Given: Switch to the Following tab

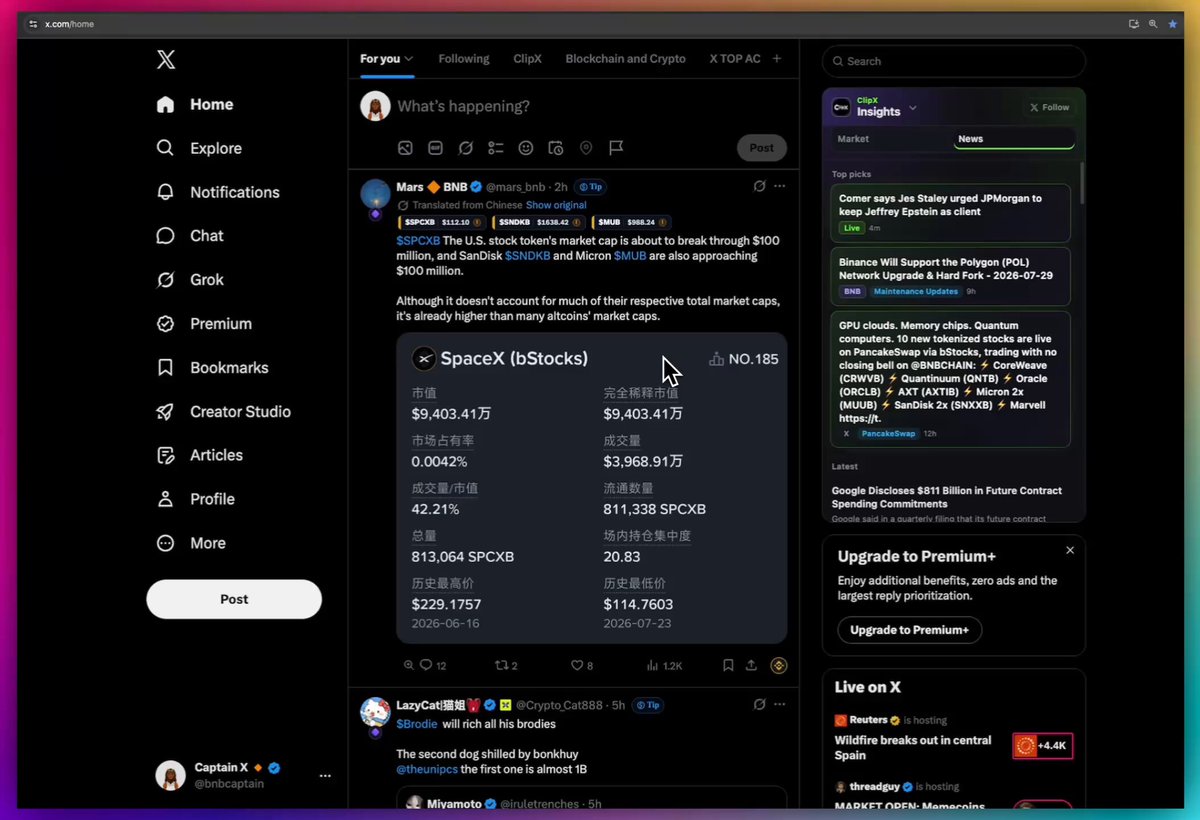Looking at the screenshot, I should (464, 59).
